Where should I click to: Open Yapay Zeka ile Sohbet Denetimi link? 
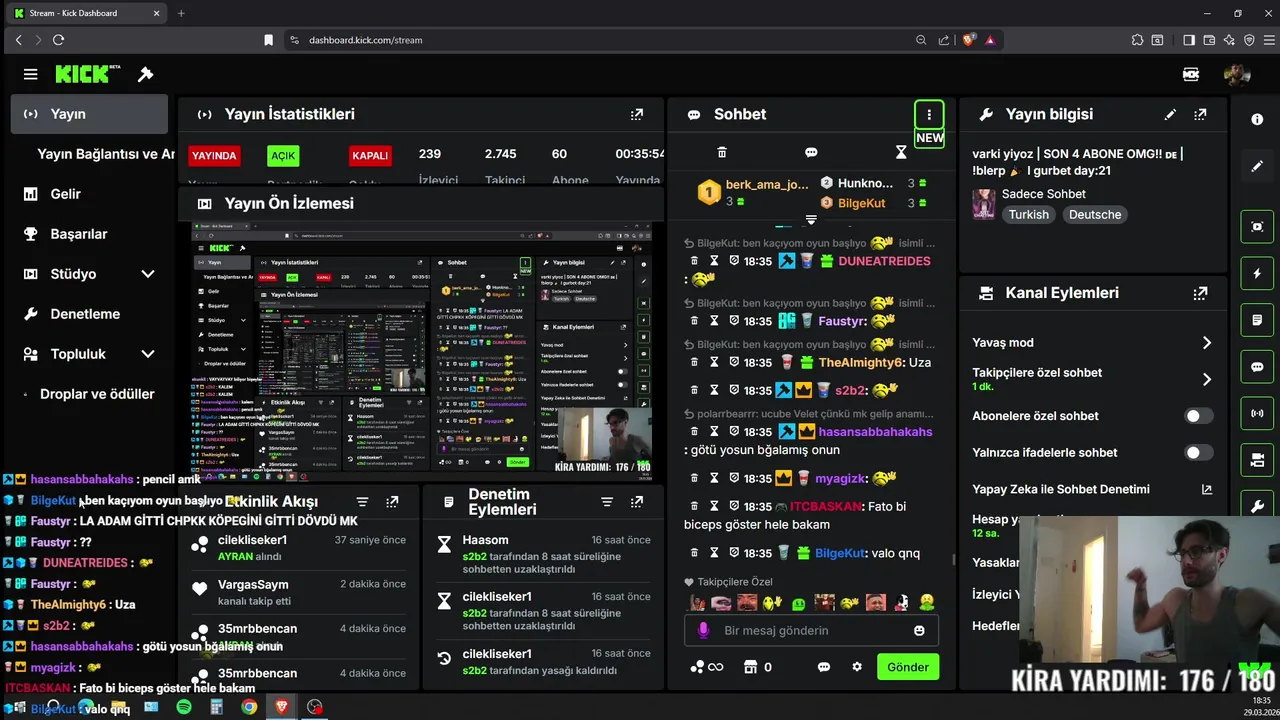coord(1092,489)
